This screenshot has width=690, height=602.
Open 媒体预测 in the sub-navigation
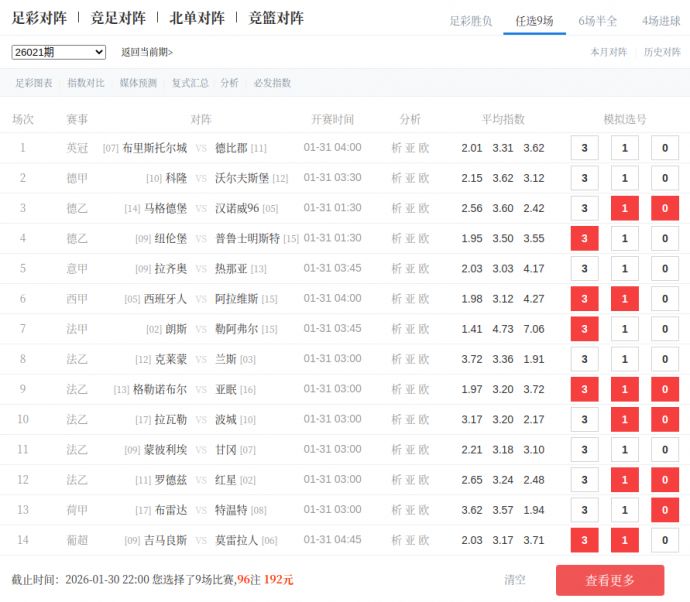coord(138,83)
